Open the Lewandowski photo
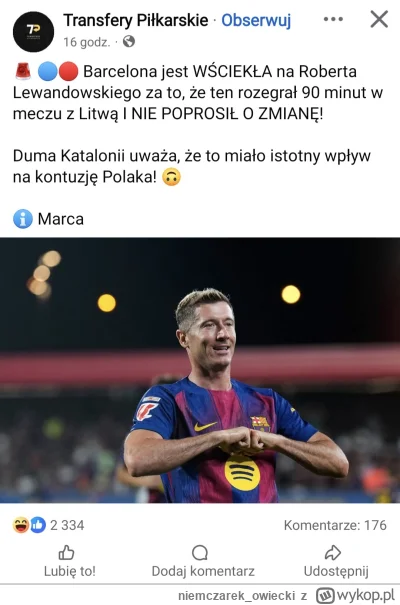This screenshot has width=400, height=605. click(200, 370)
